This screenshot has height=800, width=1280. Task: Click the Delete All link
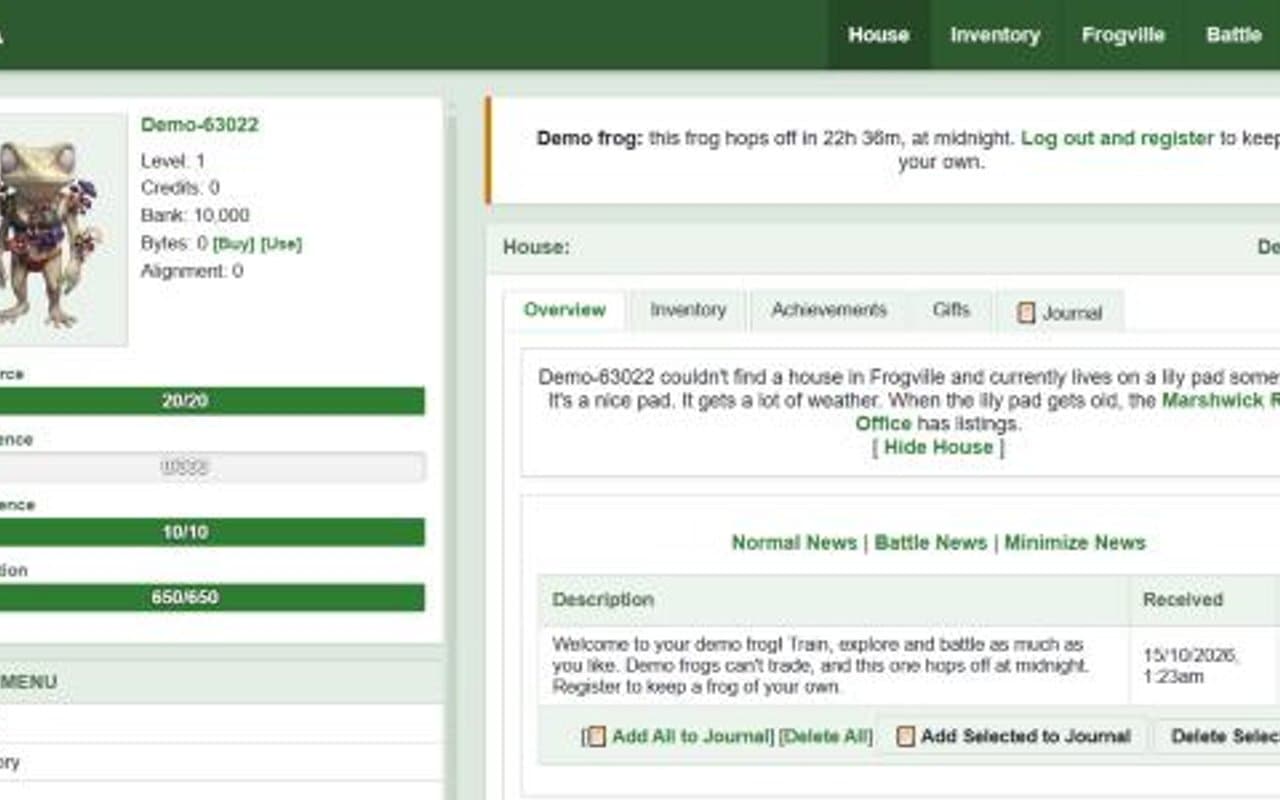tap(825, 737)
